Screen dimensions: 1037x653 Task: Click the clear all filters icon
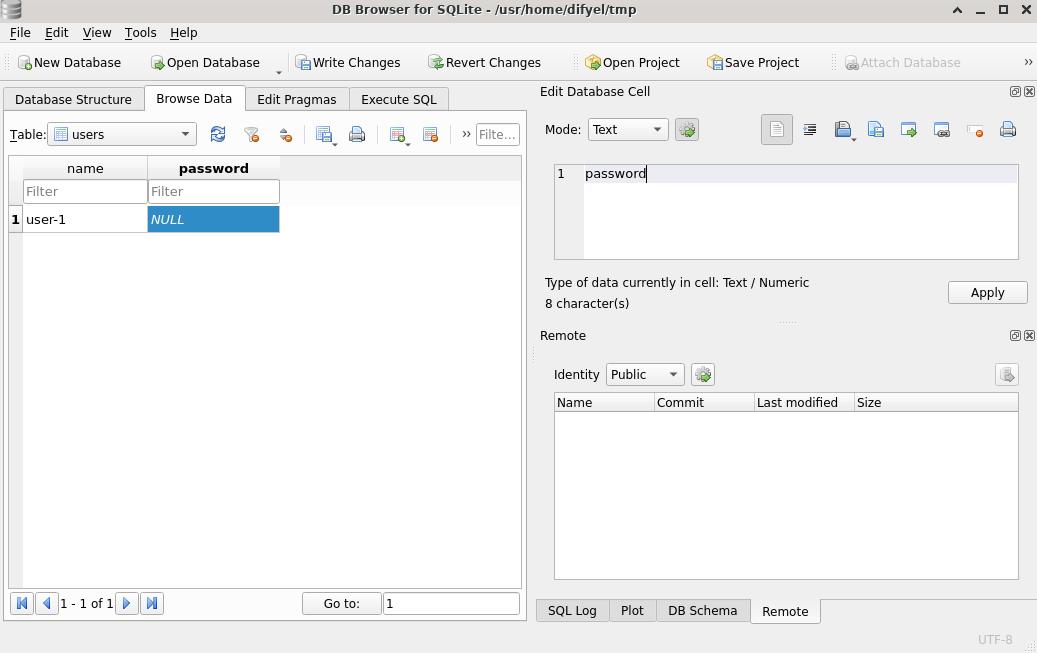point(251,134)
